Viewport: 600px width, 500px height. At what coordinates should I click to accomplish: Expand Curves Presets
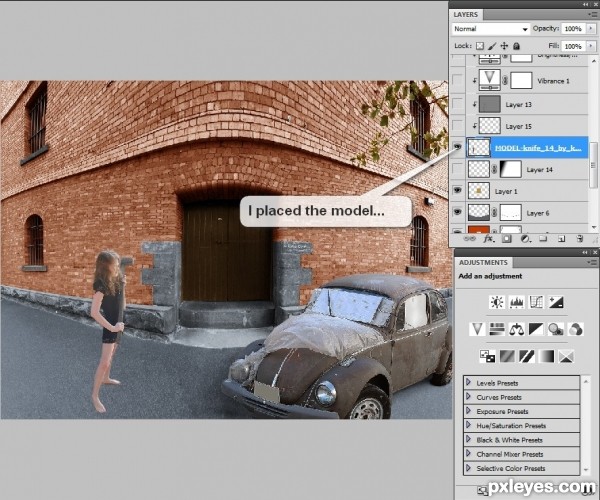click(468, 396)
